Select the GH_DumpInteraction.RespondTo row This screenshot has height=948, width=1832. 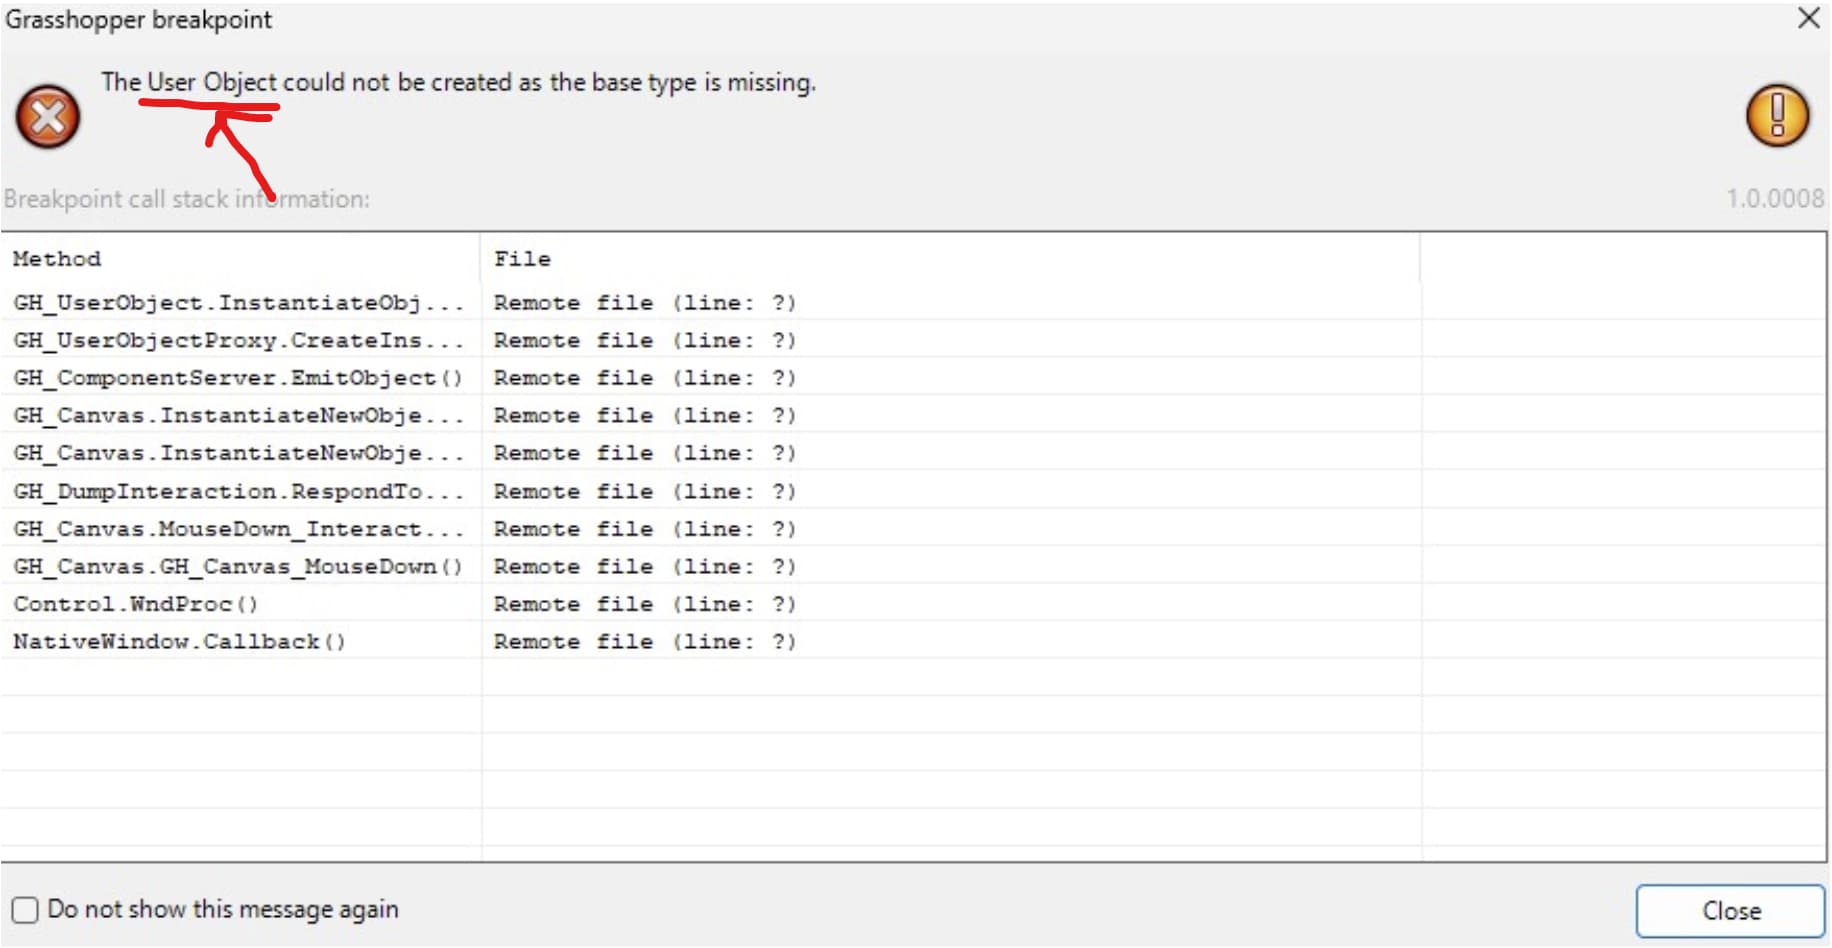click(x=238, y=491)
